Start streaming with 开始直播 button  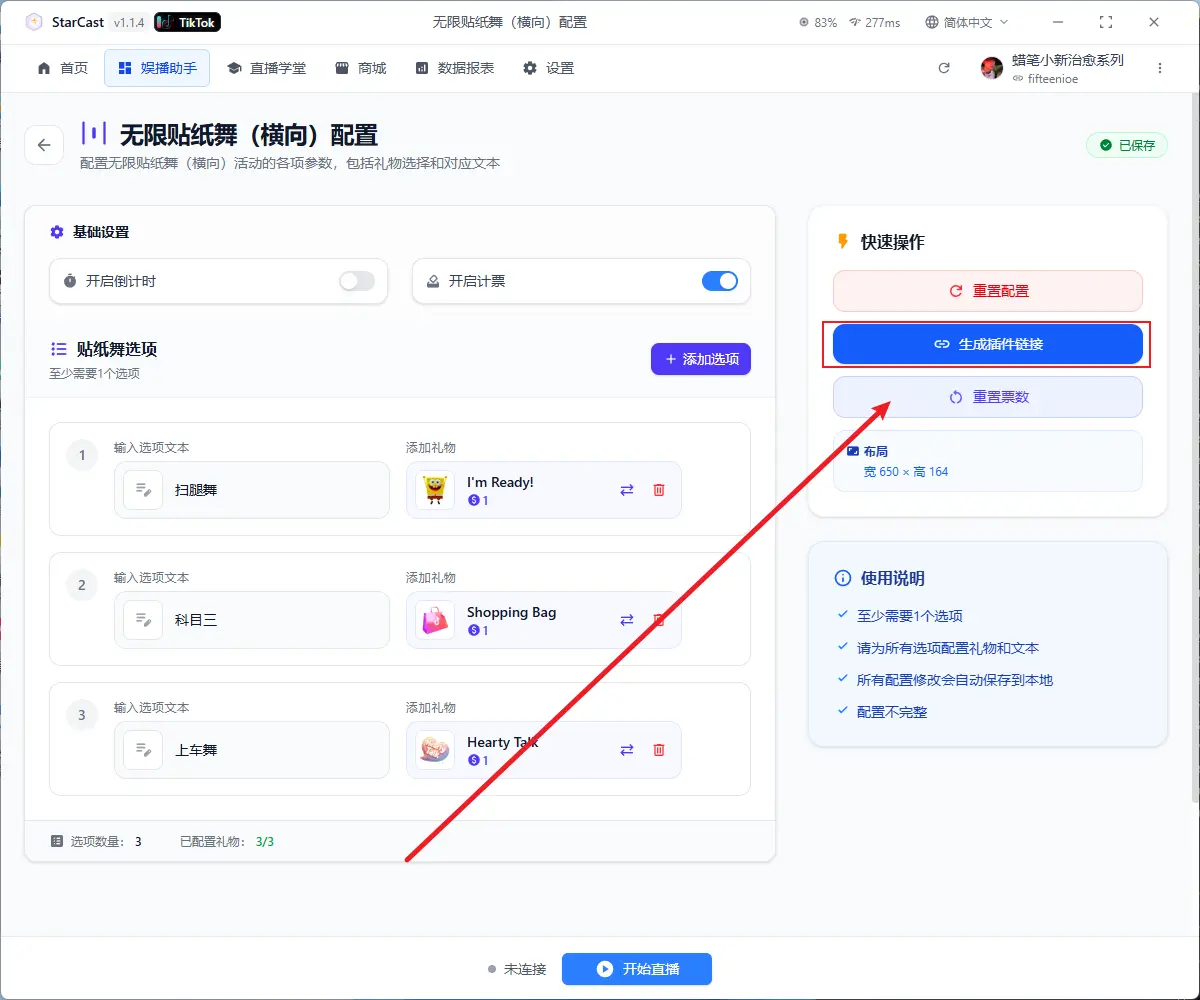636,969
